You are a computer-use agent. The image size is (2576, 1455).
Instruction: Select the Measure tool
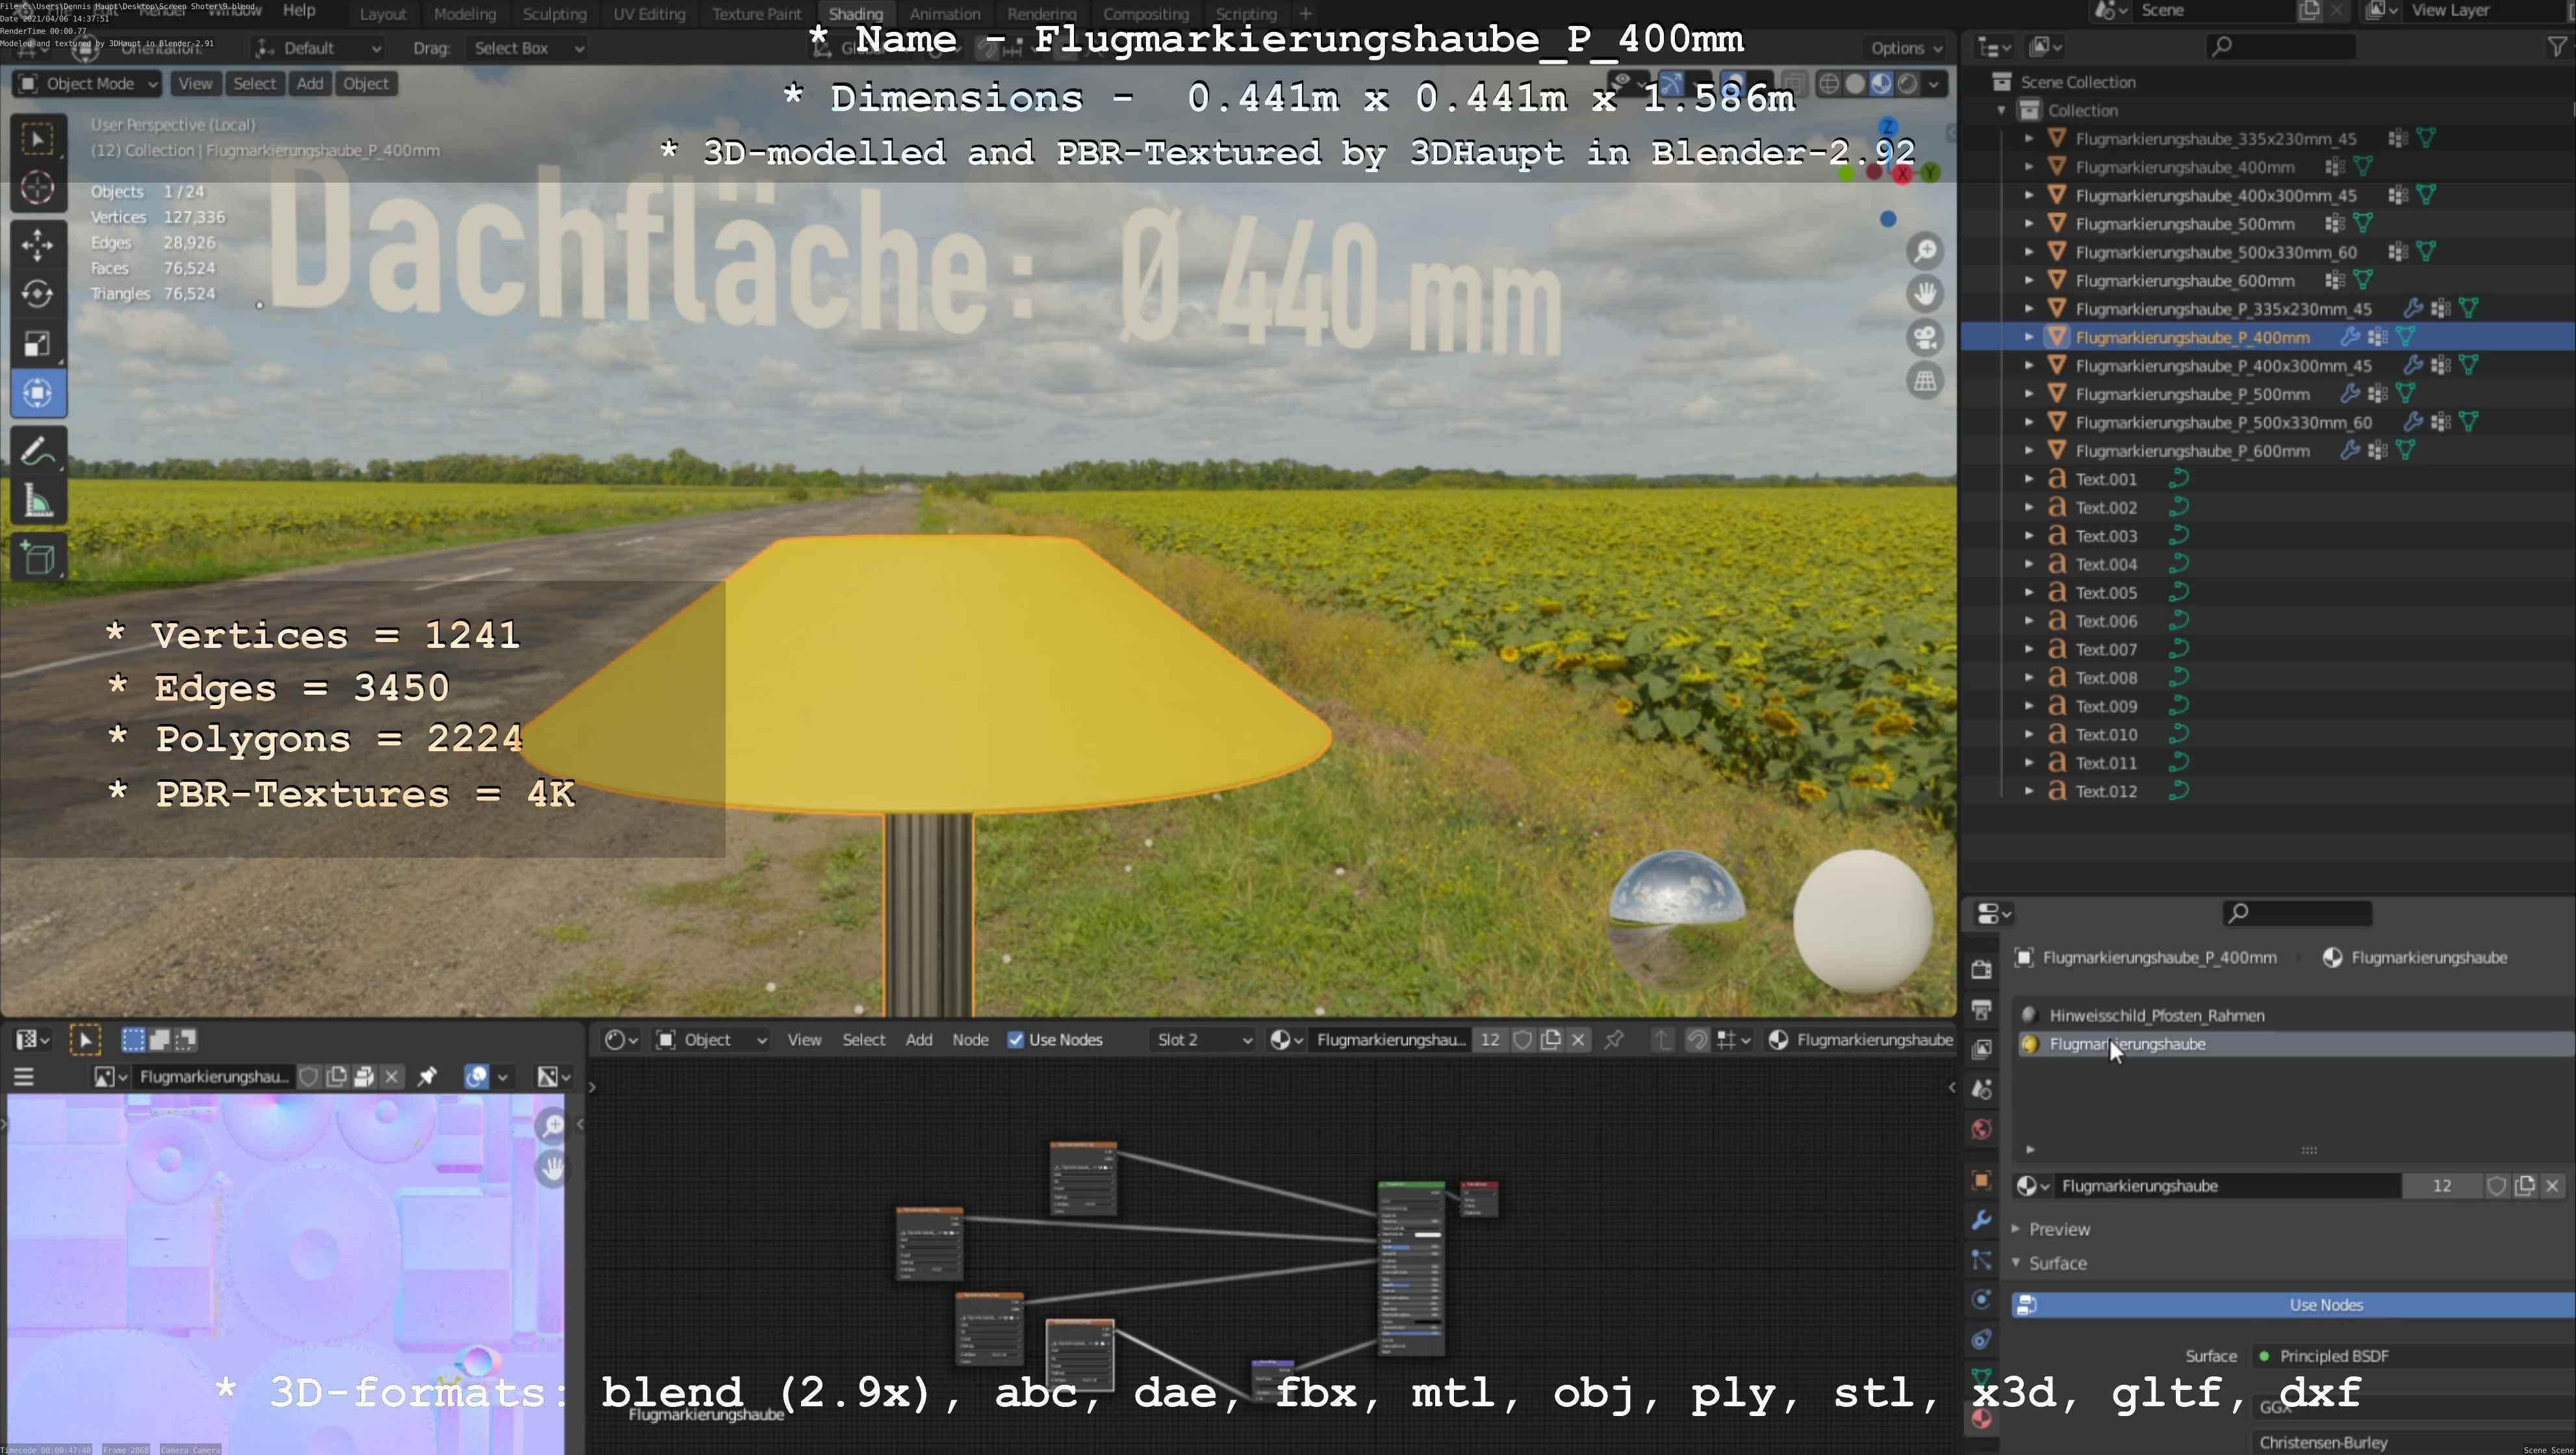click(38, 501)
